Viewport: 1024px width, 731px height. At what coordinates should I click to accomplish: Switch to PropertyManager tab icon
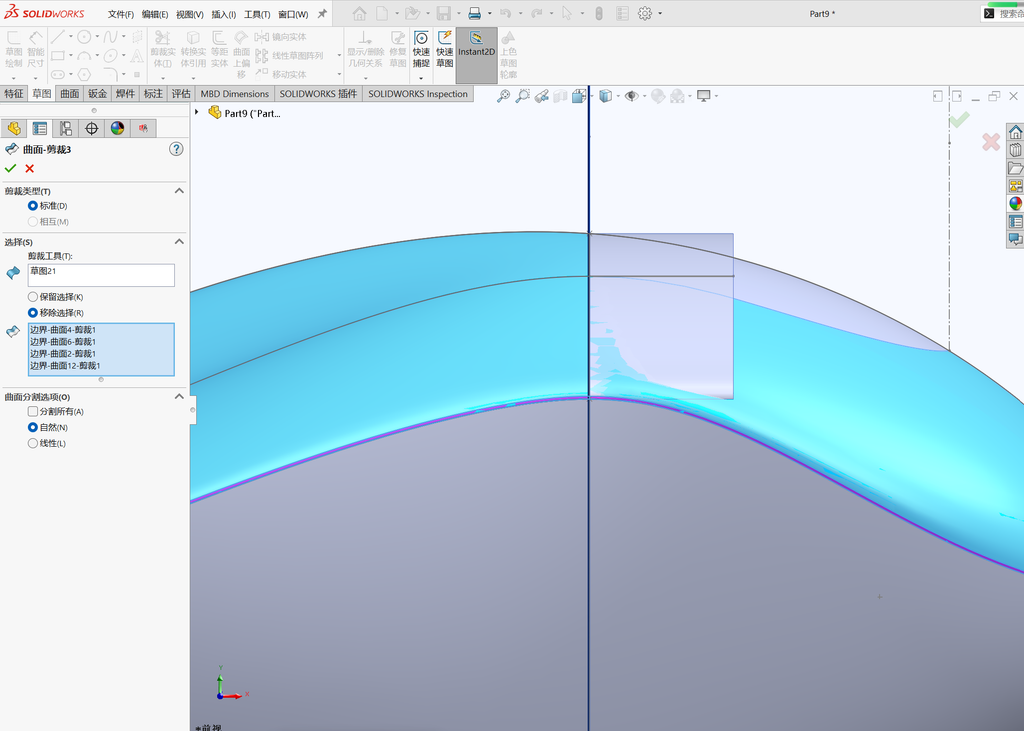pyautogui.click(x=40, y=128)
